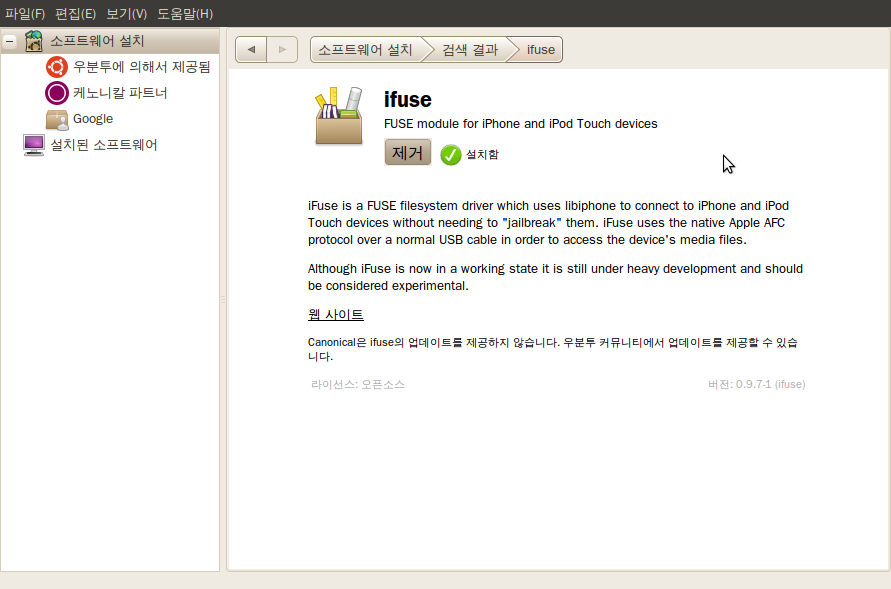Viewport: 891px width, 589px height.
Task: Select 케노니칼 파트너 source
Action: (120, 93)
